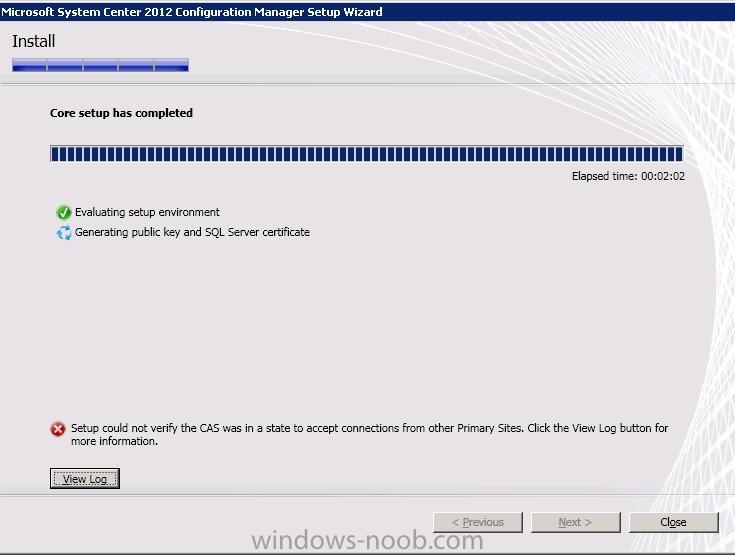
Task: Click the green check beside Evaluating setup environment
Action: [x=63, y=212]
